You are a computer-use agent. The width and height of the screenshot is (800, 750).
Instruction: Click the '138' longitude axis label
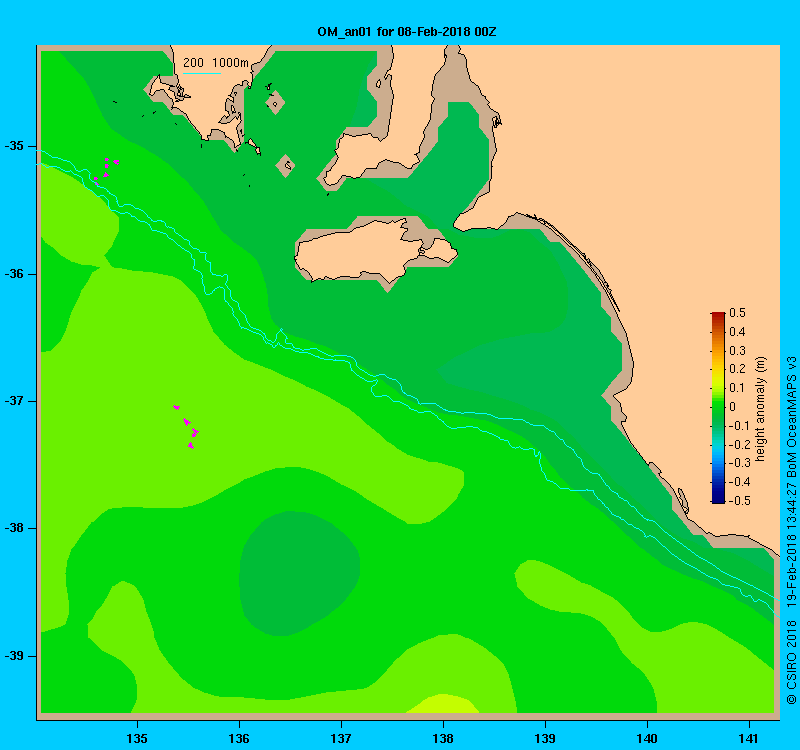coord(443,739)
